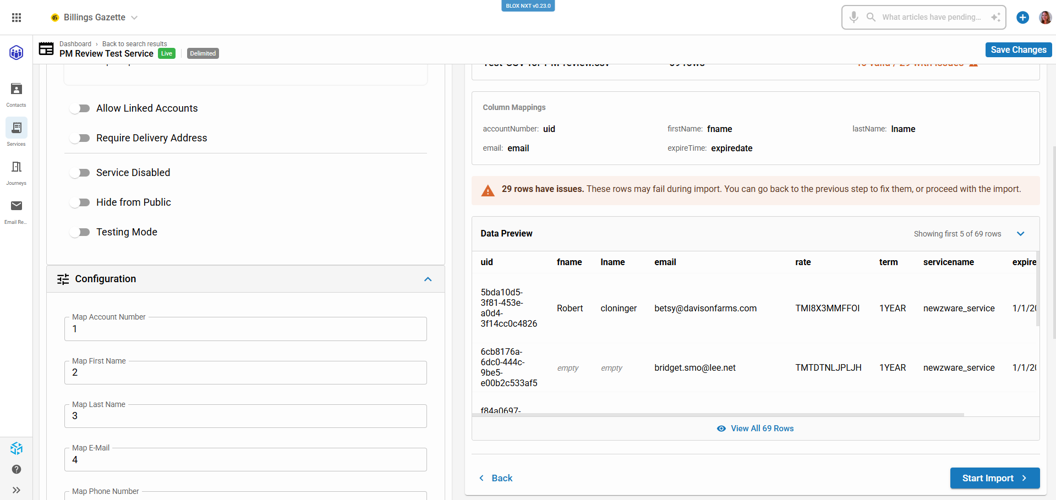Viewport: 1056px width, 500px height.
Task: Toggle Service Disabled switch
Action: [80, 173]
